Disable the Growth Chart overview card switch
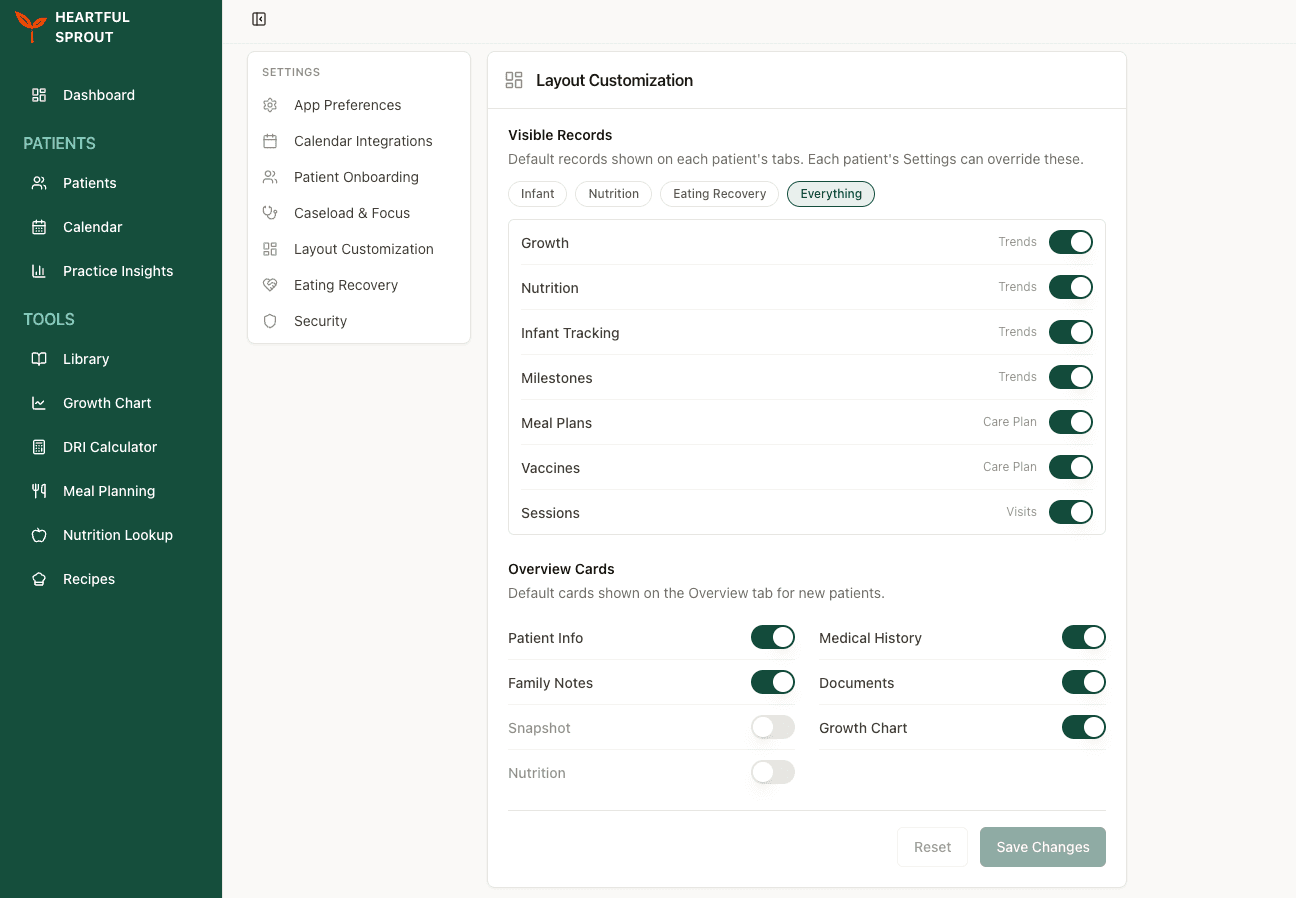The width and height of the screenshot is (1296, 898). tap(1084, 727)
